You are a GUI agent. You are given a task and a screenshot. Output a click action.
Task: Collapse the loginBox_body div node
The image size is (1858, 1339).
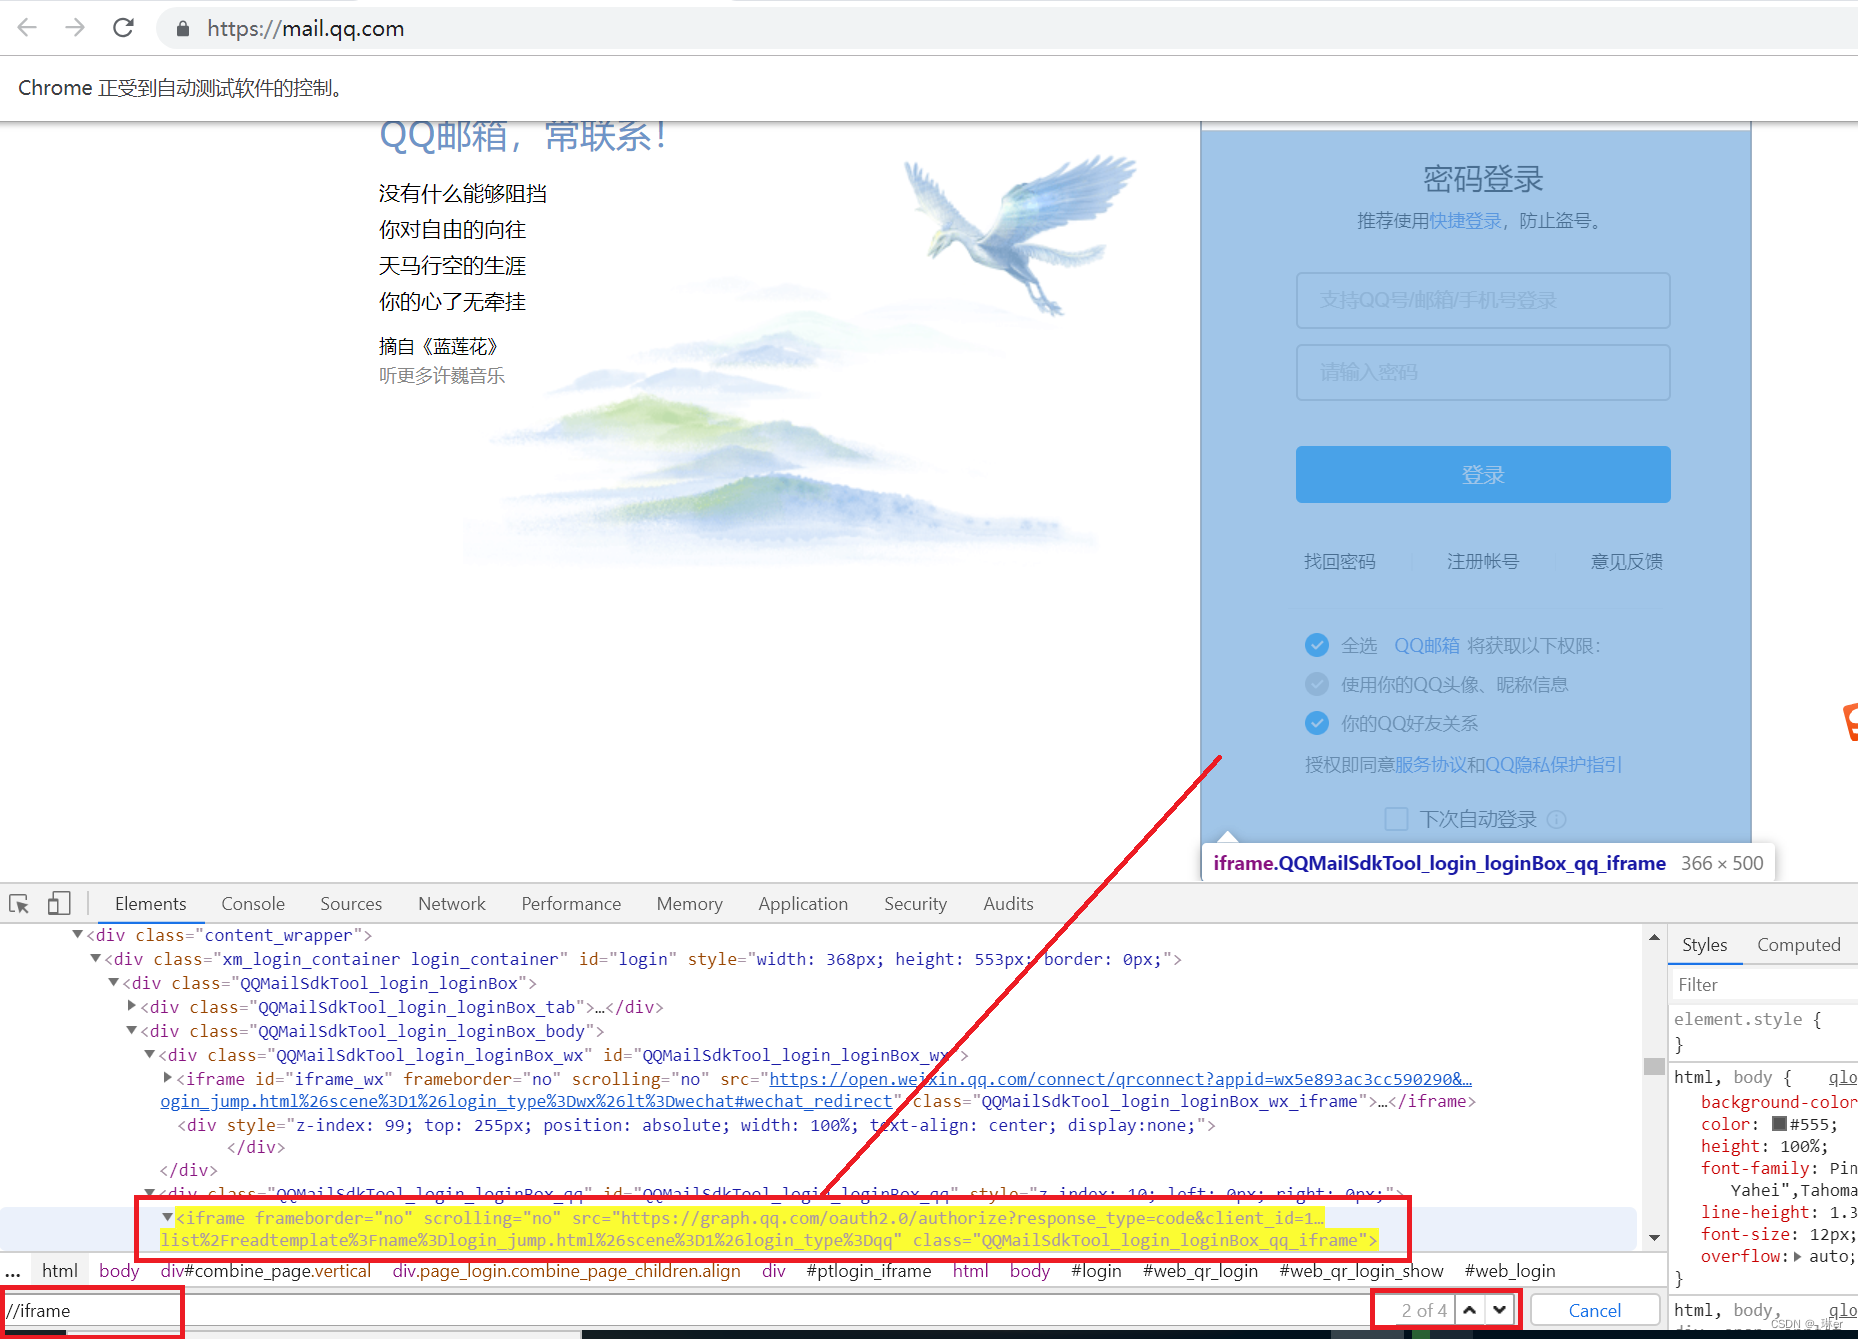click(x=131, y=1031)
